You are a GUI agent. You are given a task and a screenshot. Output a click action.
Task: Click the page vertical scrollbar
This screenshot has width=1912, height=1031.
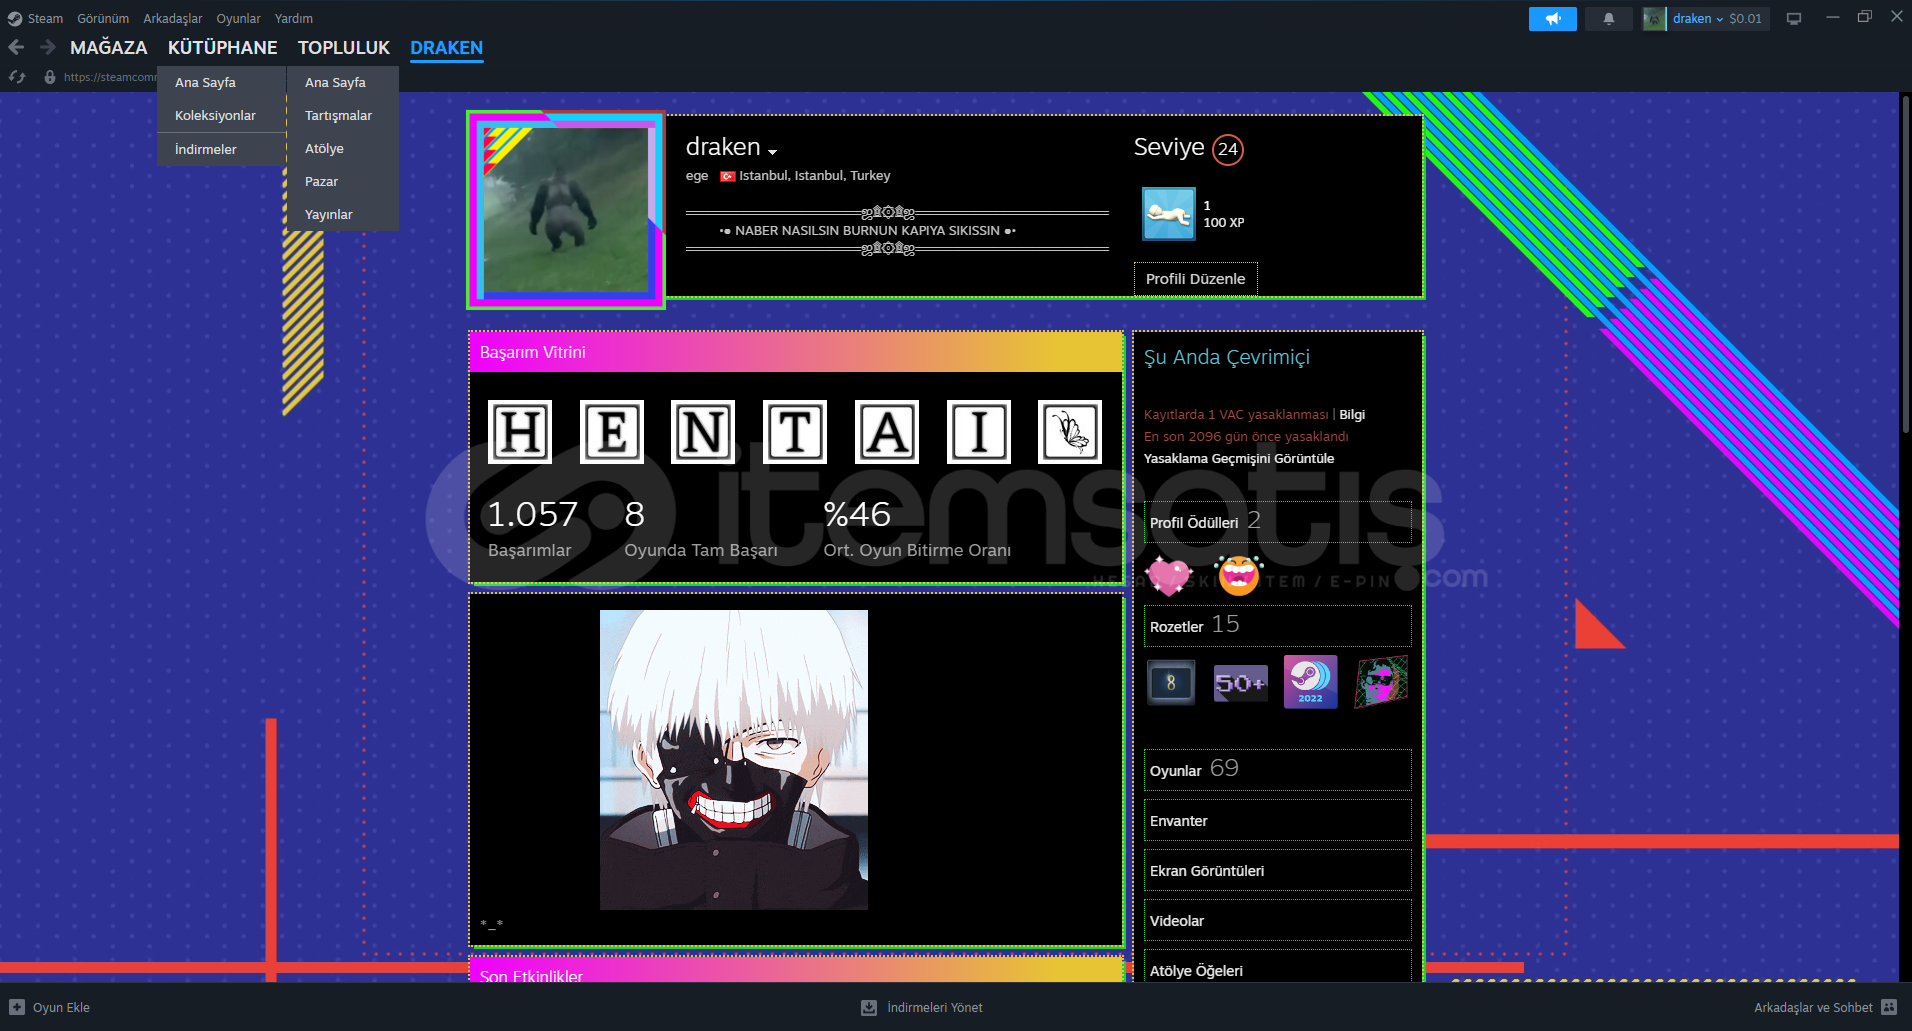1905,265
